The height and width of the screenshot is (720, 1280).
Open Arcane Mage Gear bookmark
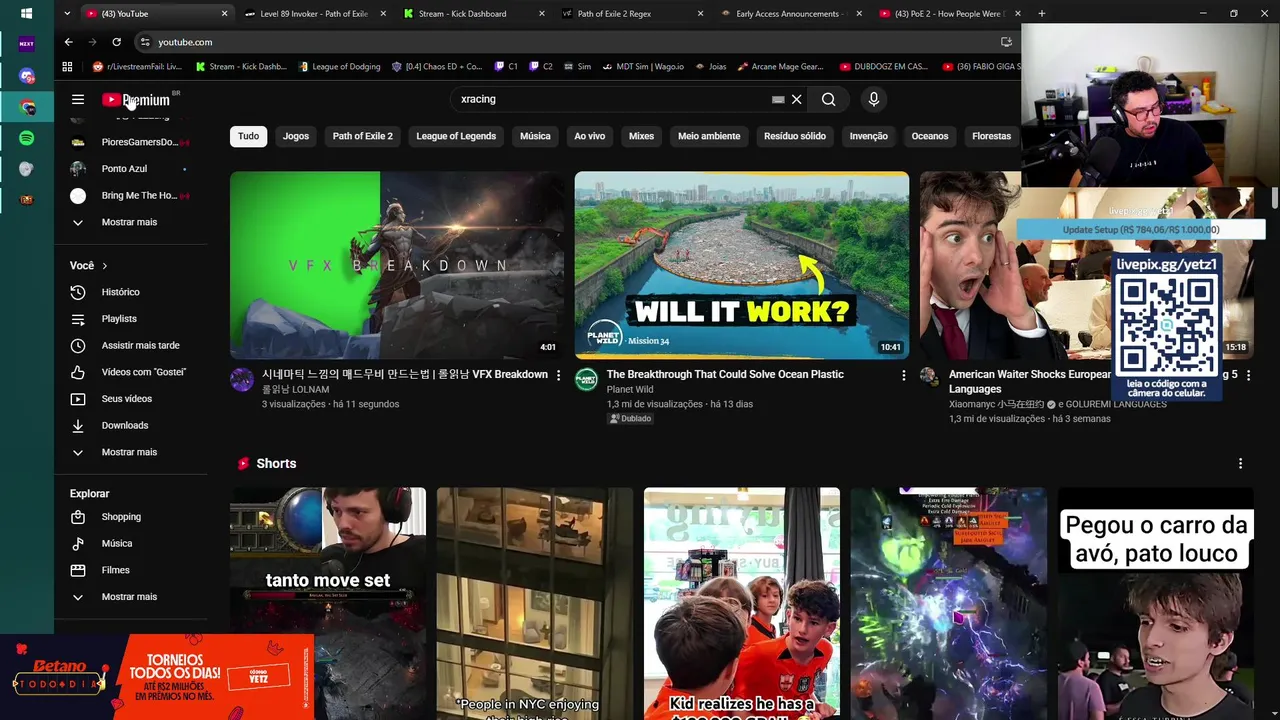tap(780, 67)
